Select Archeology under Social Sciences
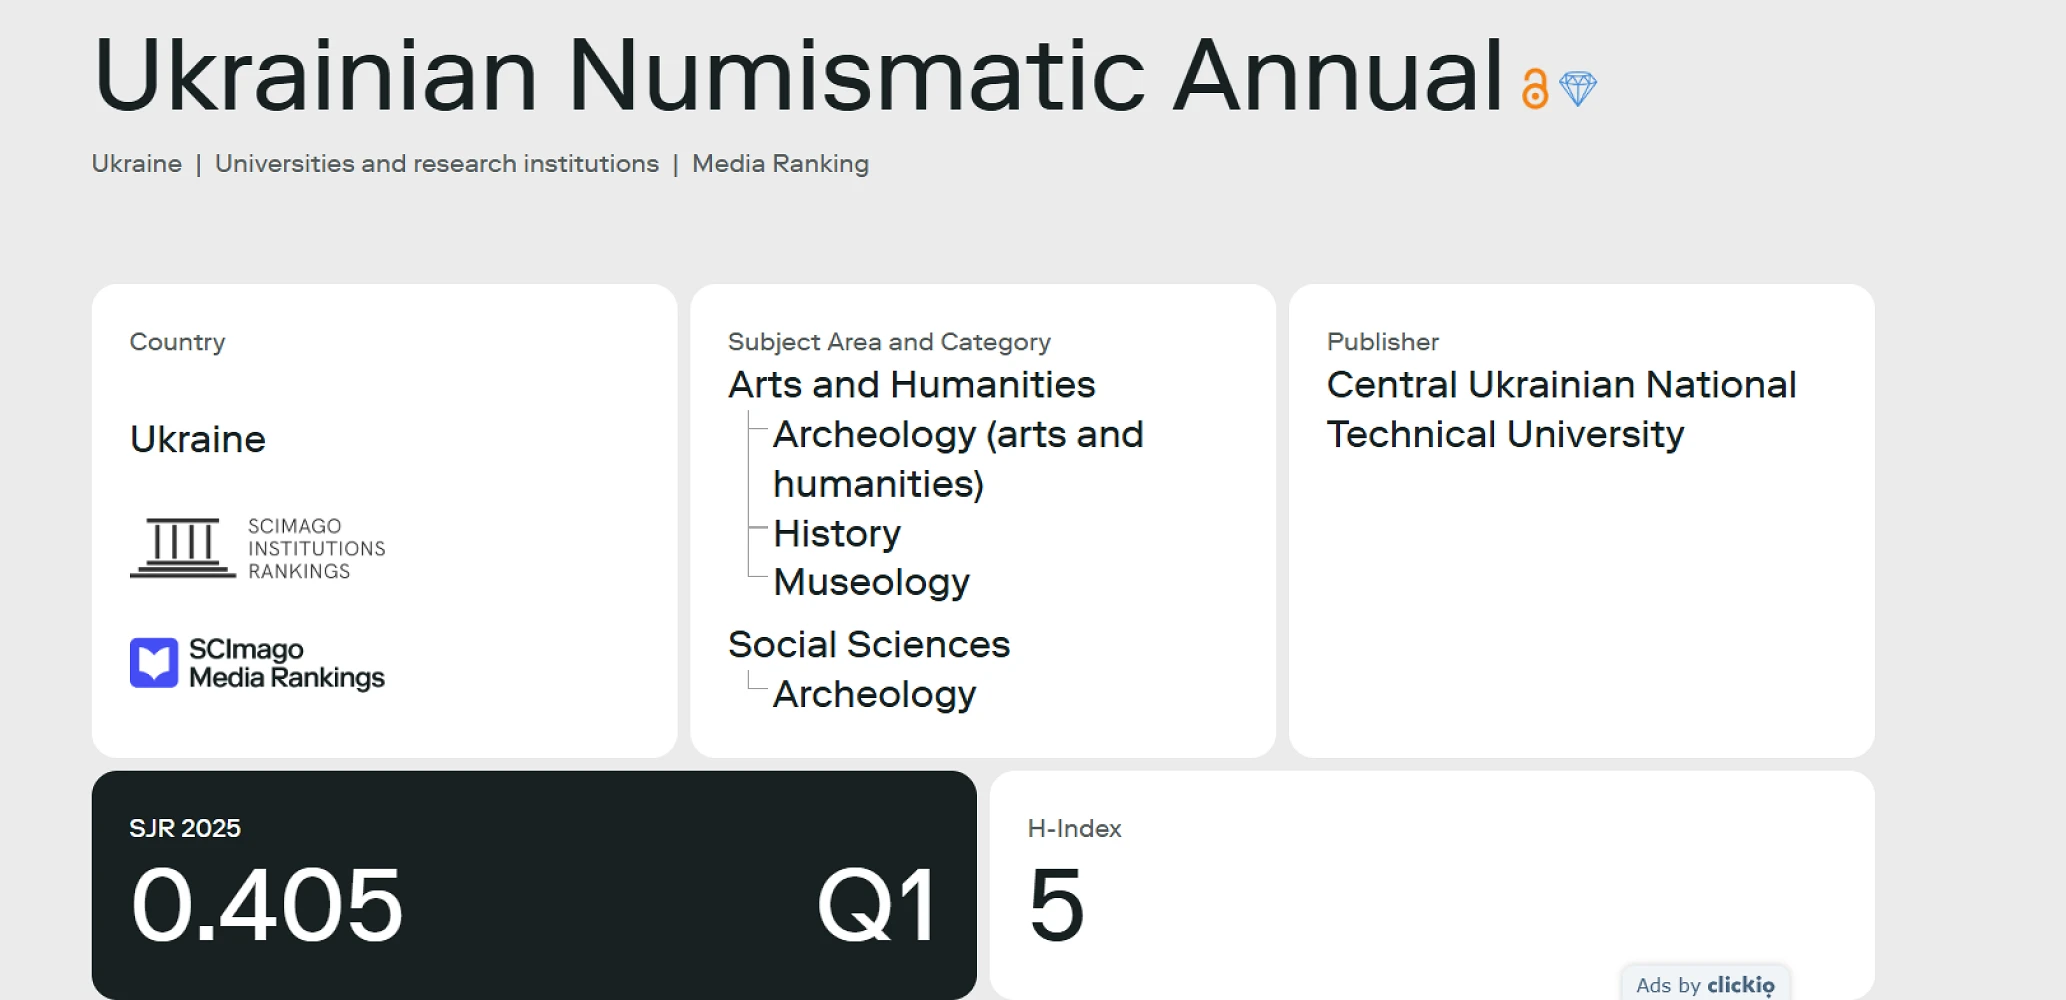 pos(874,694)
